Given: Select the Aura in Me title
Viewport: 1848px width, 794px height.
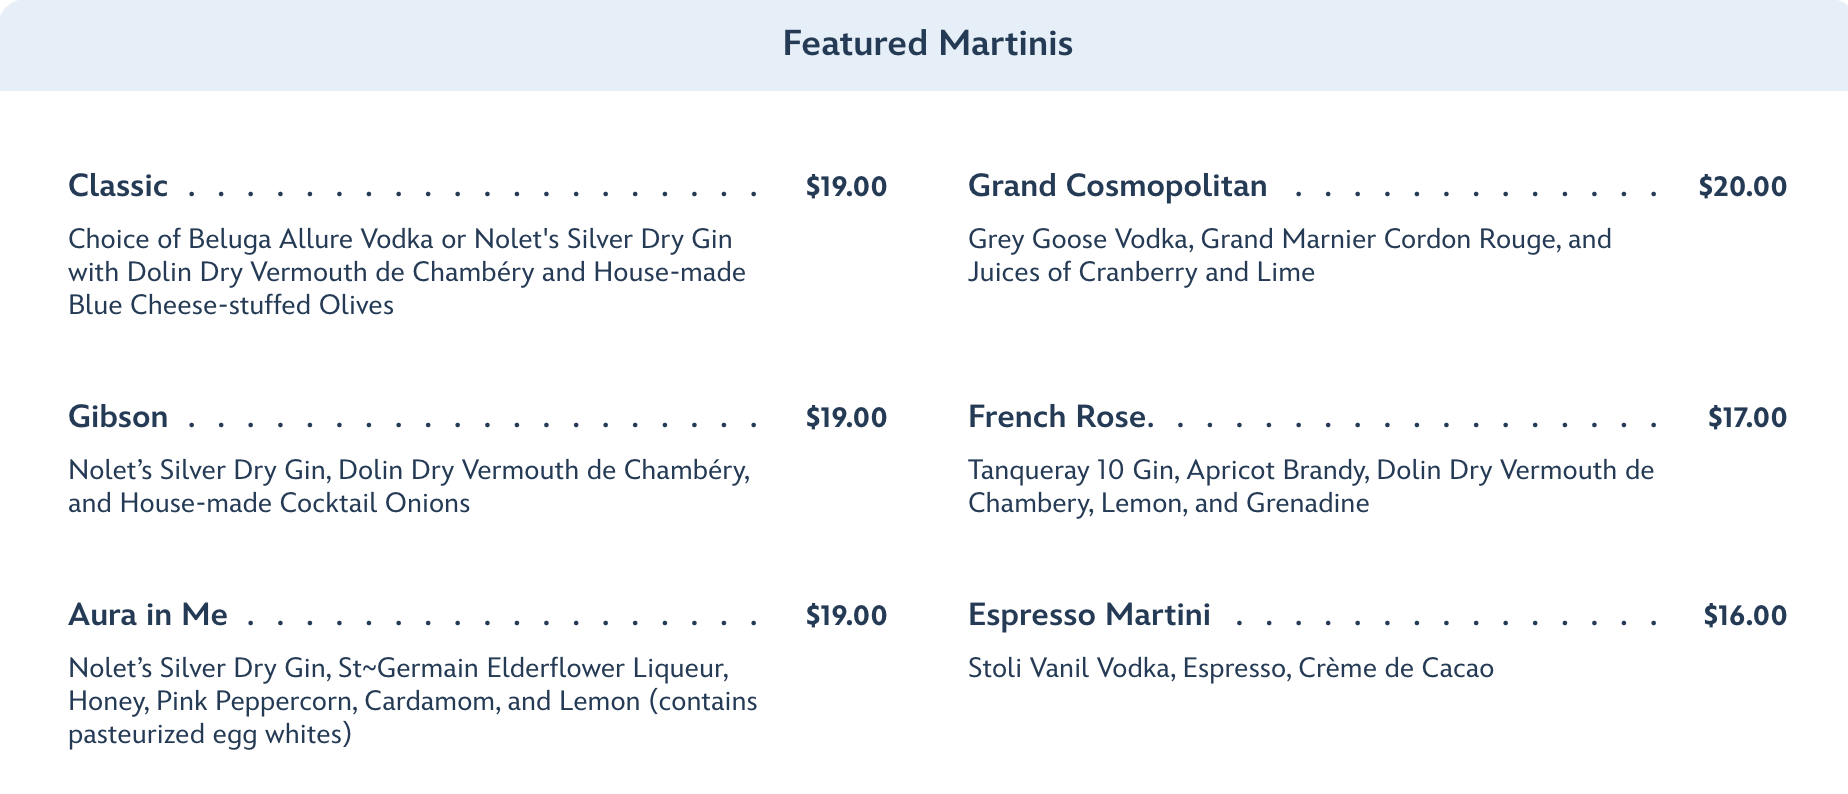Looking at the screenshot, I should pyautogui.click(x=148, y=615).
